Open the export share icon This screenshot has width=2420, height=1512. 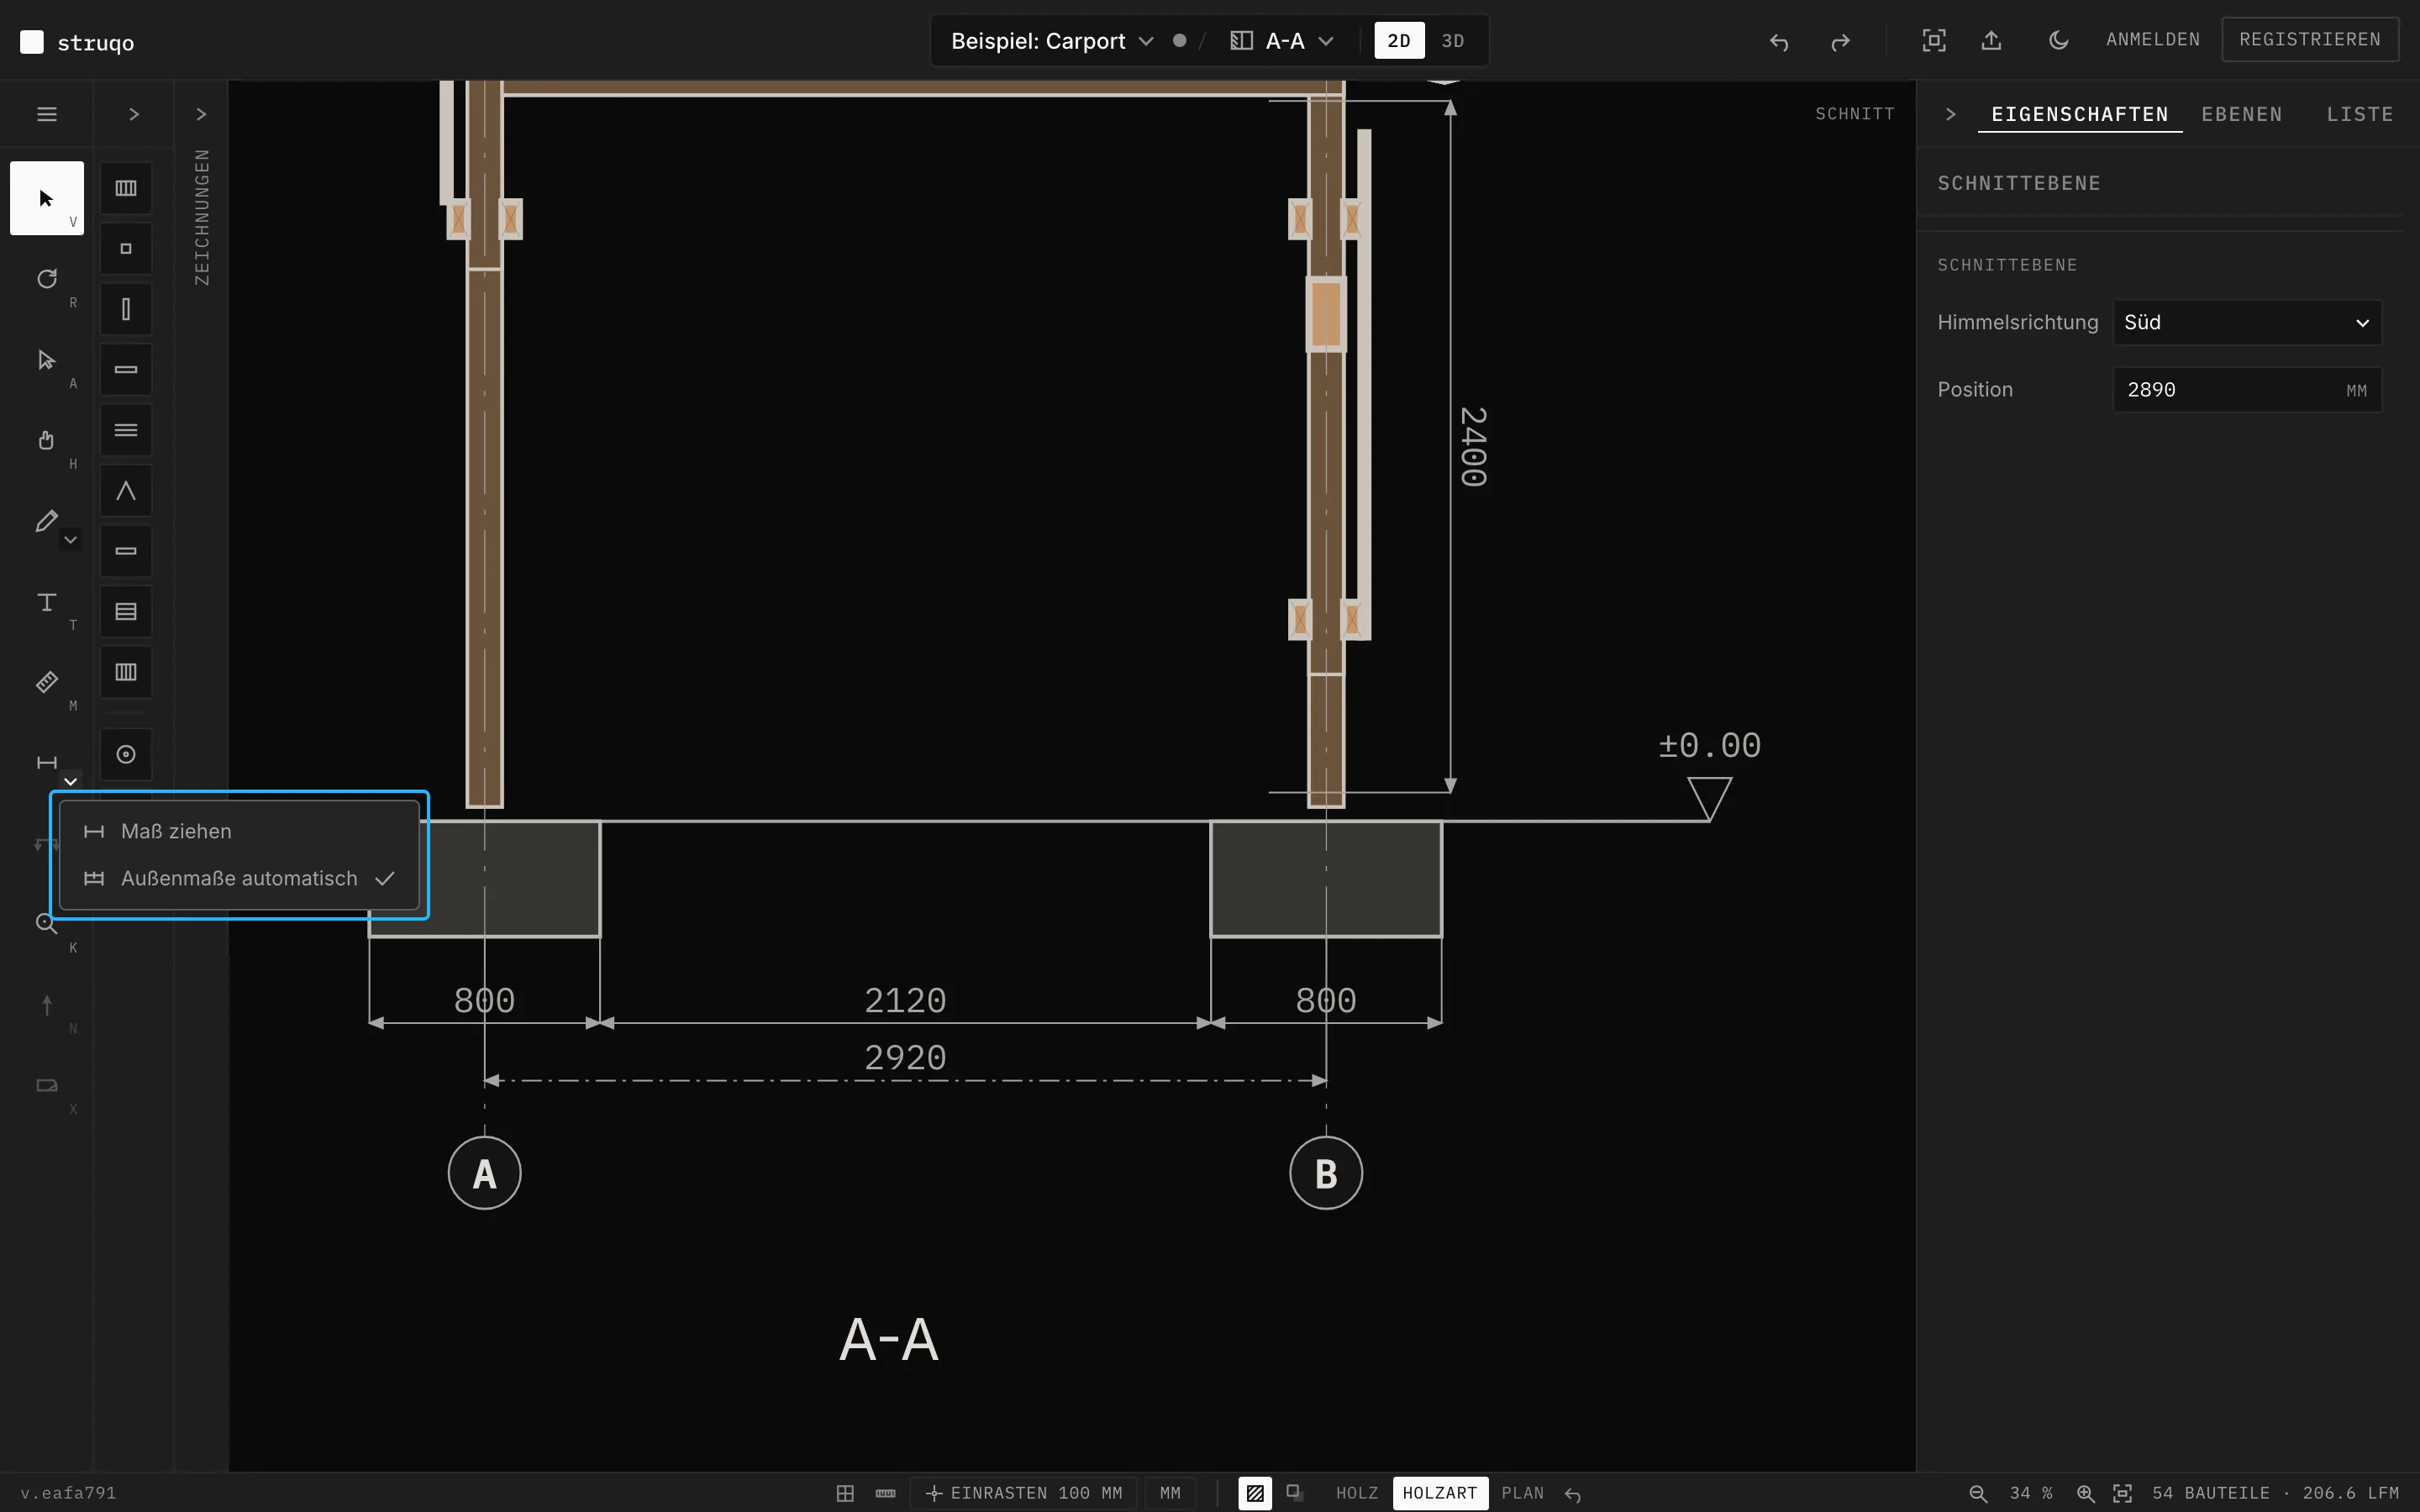pyautogui.click(x=1991, y=41)
